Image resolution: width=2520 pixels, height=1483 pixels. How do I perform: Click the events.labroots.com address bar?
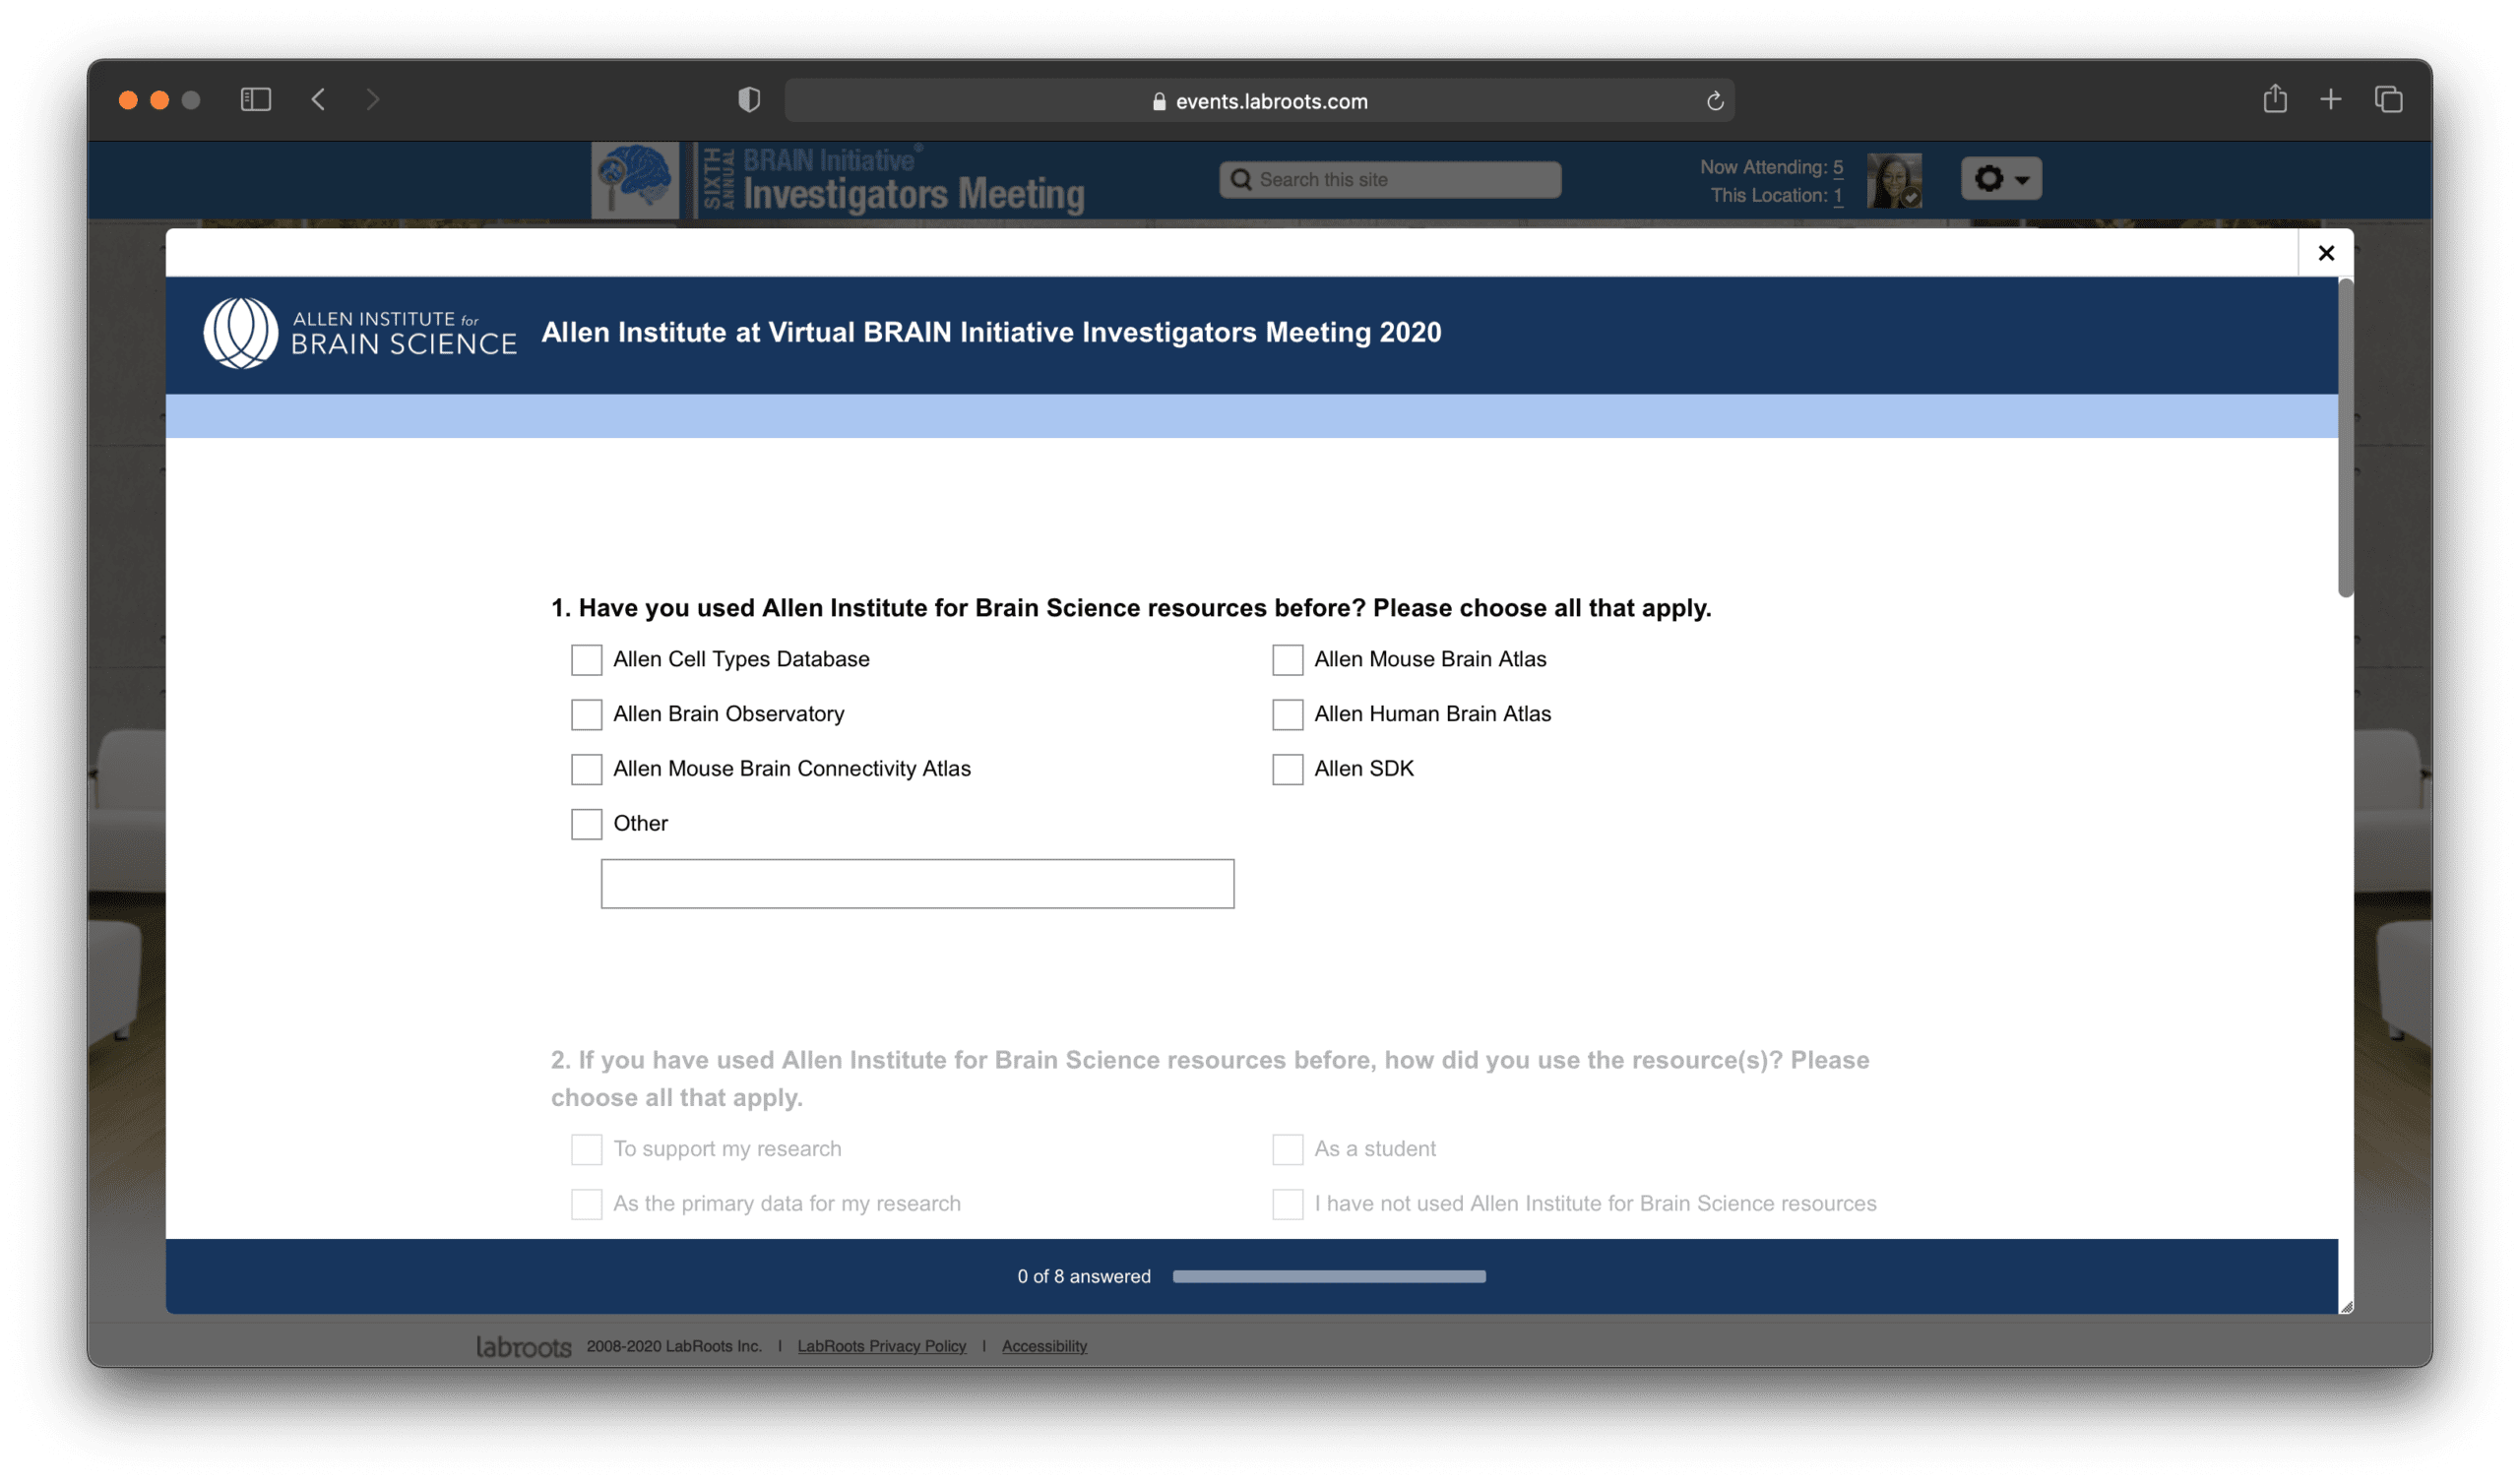1259,101
